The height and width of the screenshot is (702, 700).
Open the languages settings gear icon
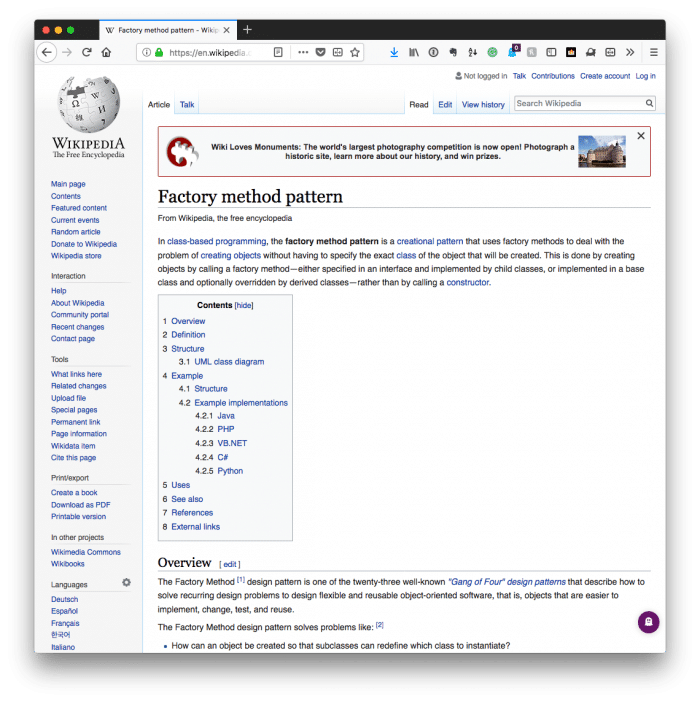(x=126, y=582)
